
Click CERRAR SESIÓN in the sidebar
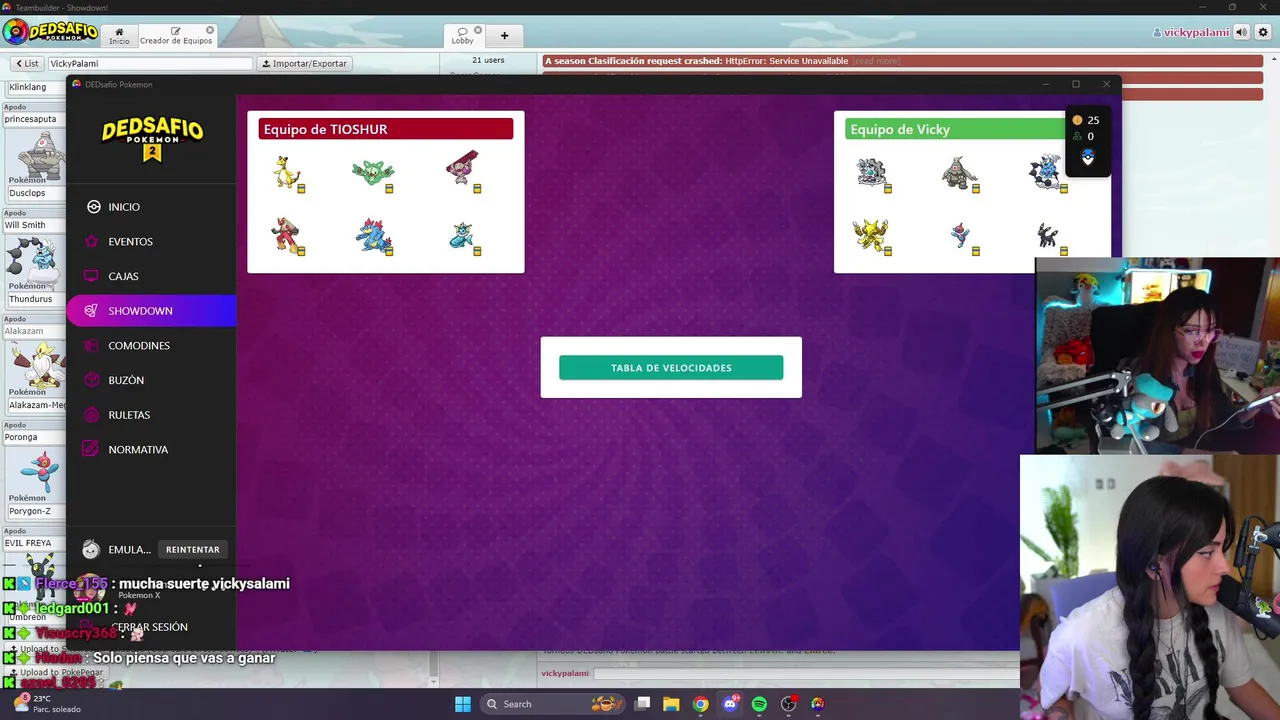coord(149,627)
